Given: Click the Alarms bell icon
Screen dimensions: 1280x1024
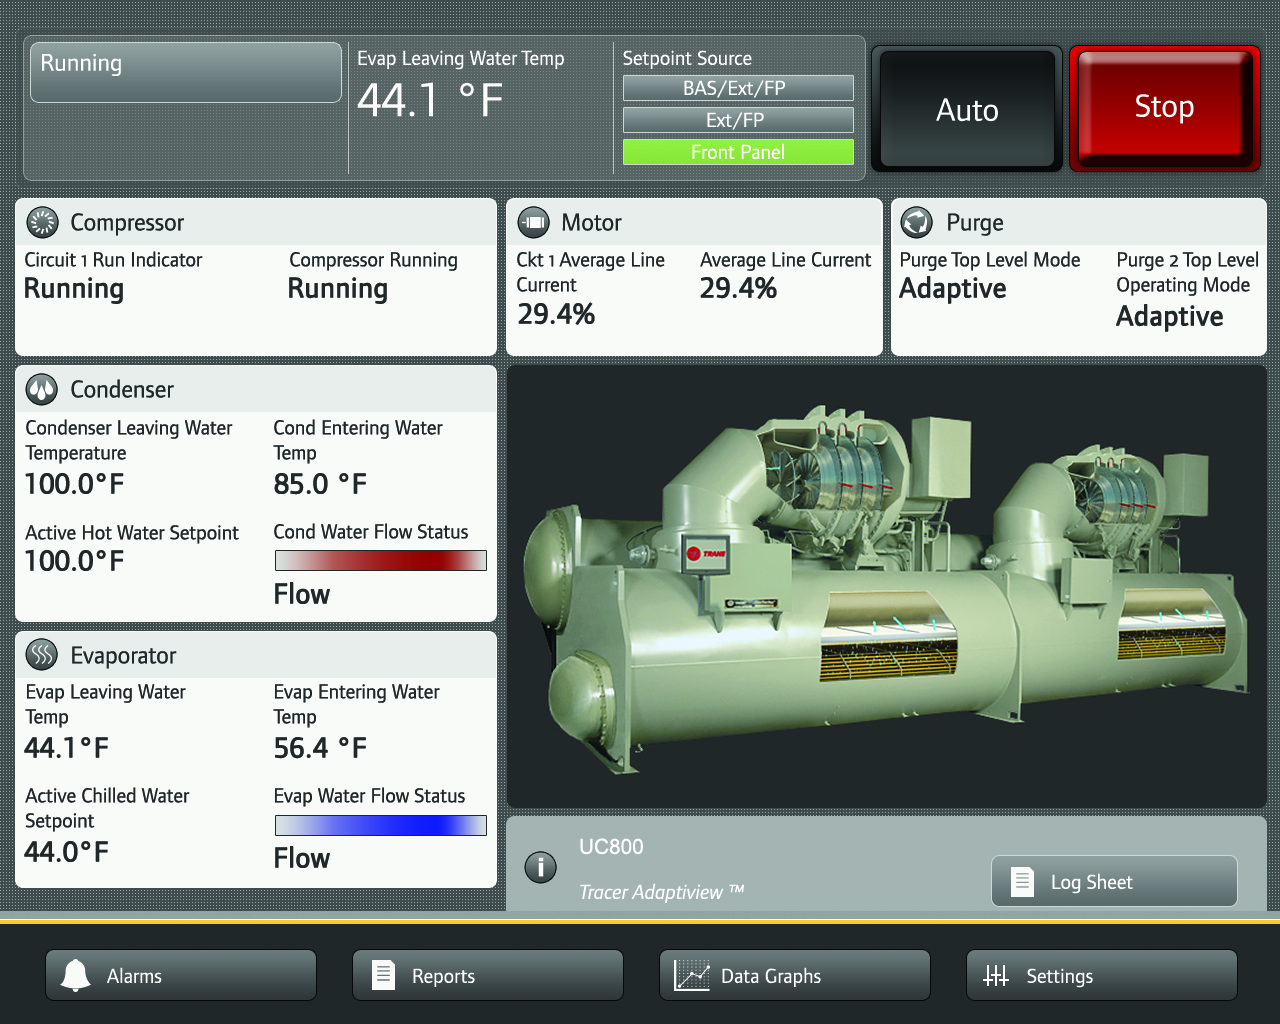Looking at the screenshot, I should point(73,975).
